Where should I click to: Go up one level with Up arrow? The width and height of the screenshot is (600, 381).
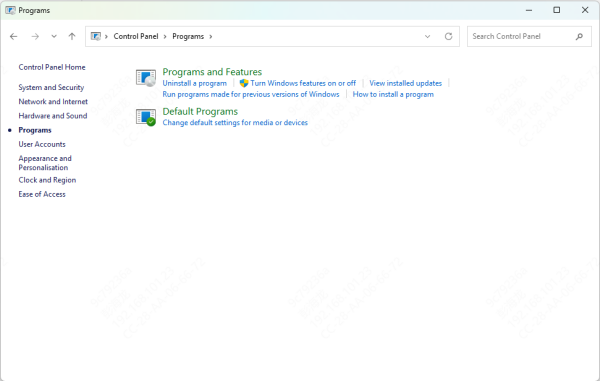pos(72,36)
